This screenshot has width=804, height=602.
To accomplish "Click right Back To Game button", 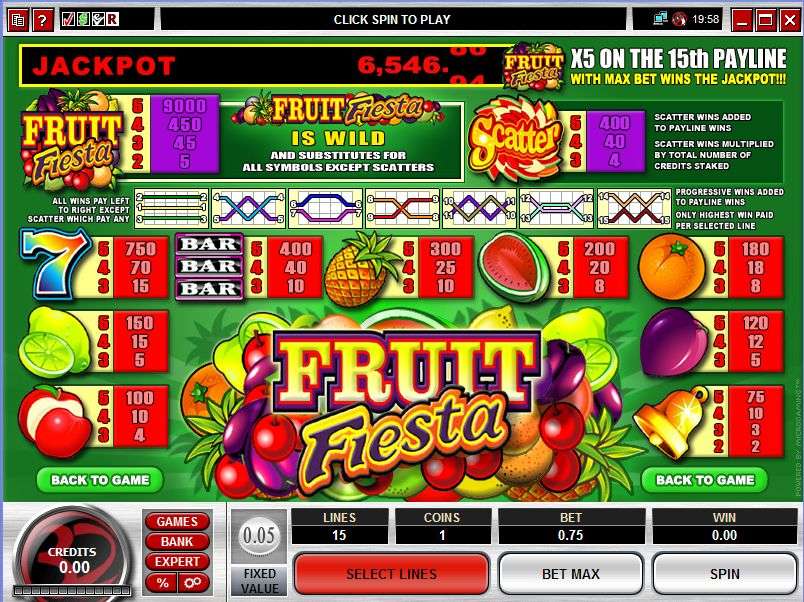I will pos(705,480).
